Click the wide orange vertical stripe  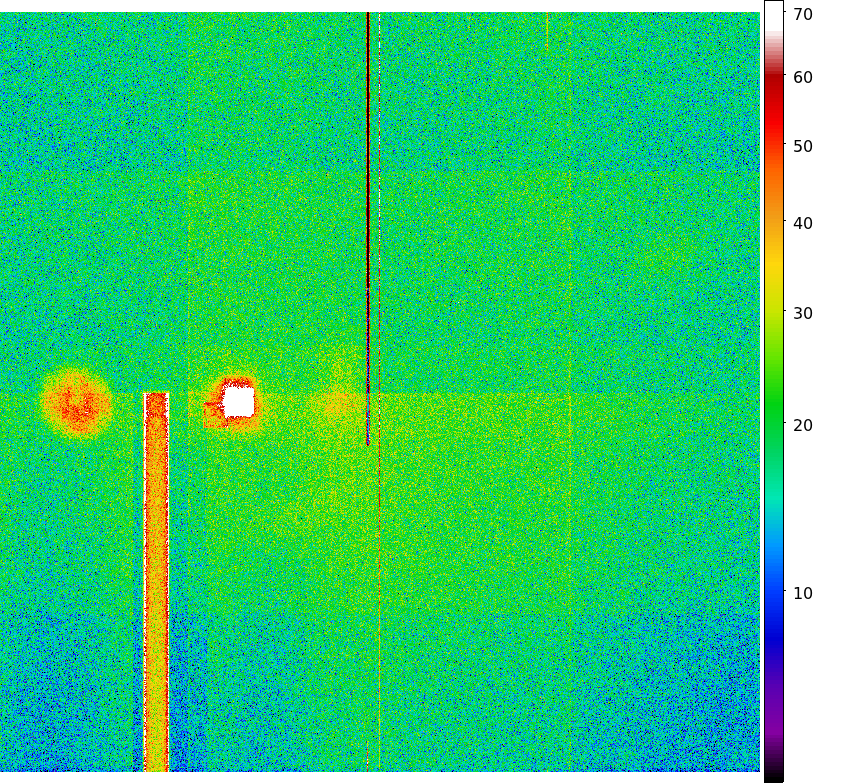156,580
